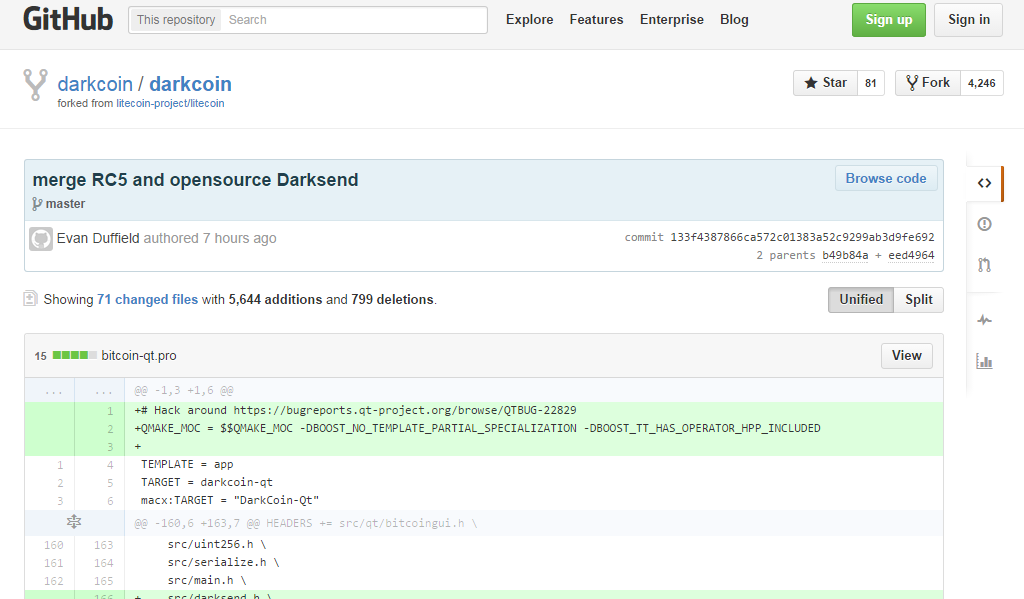The height and width of the screenshot is (599, 1024).
Task: Open the Code sidebar icon
Action: pyautogui.click(x=984, y=183)
